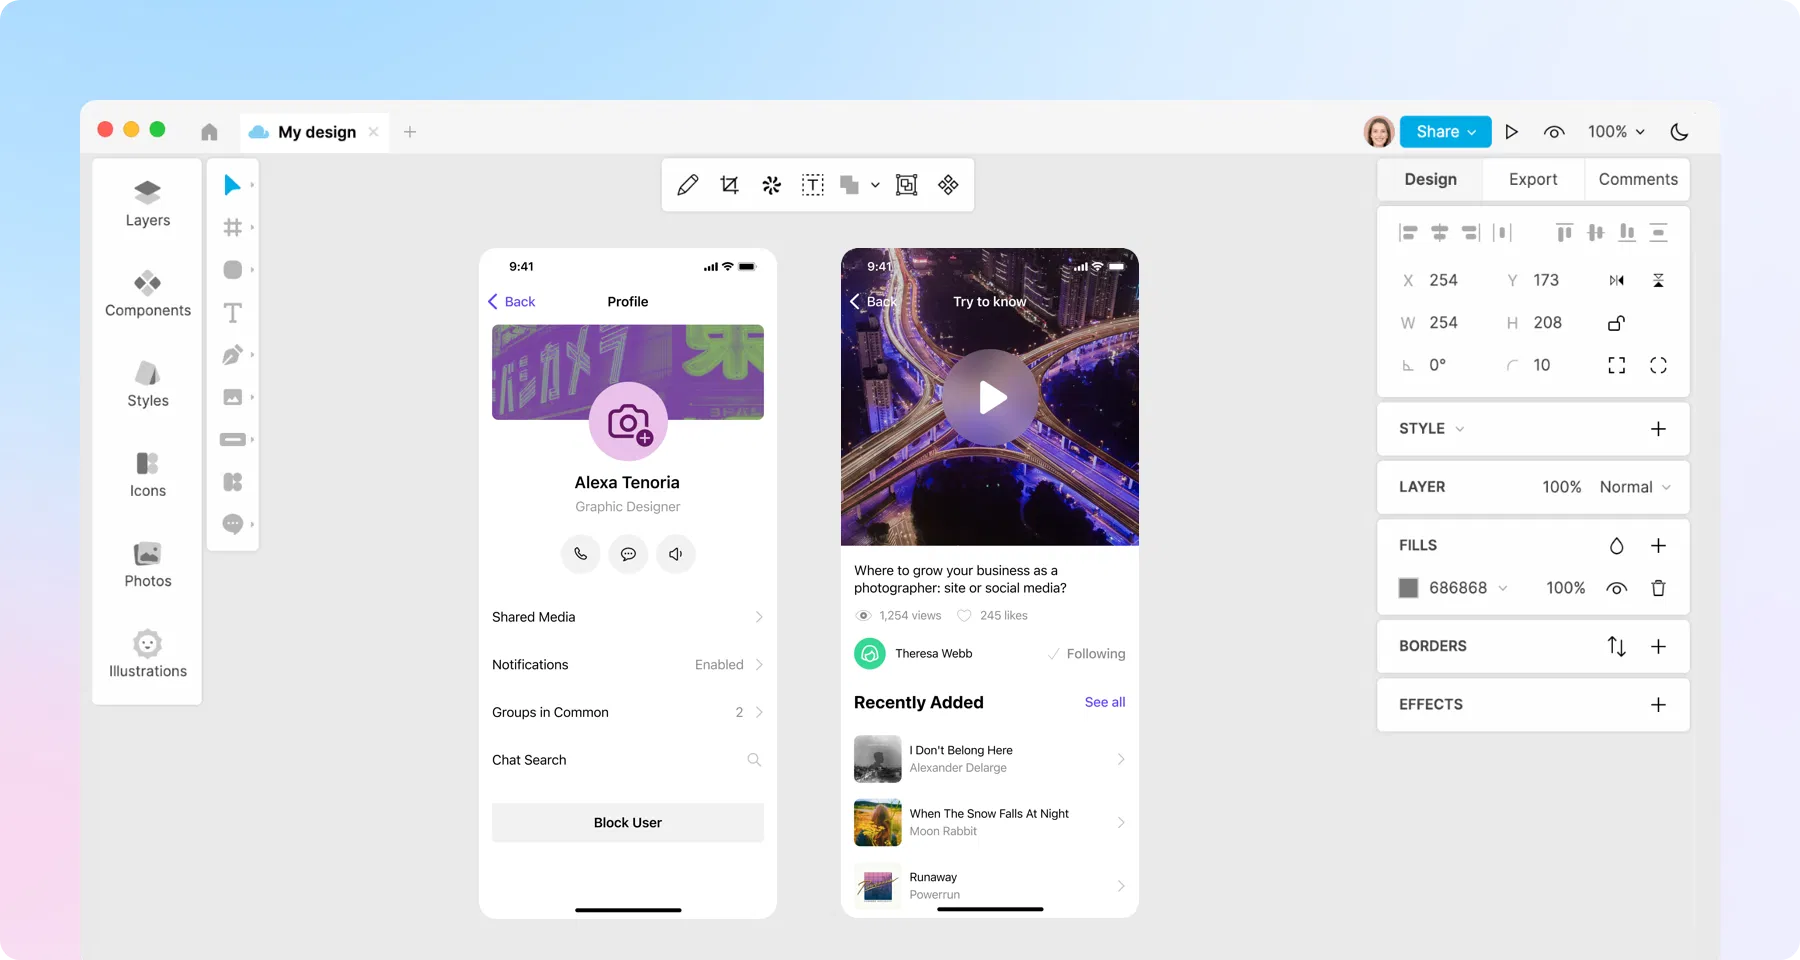This screenshot has width=1800, height=960.
Task: Toggle the constrain proportions lock for width and height
Action: point(1617,322)
